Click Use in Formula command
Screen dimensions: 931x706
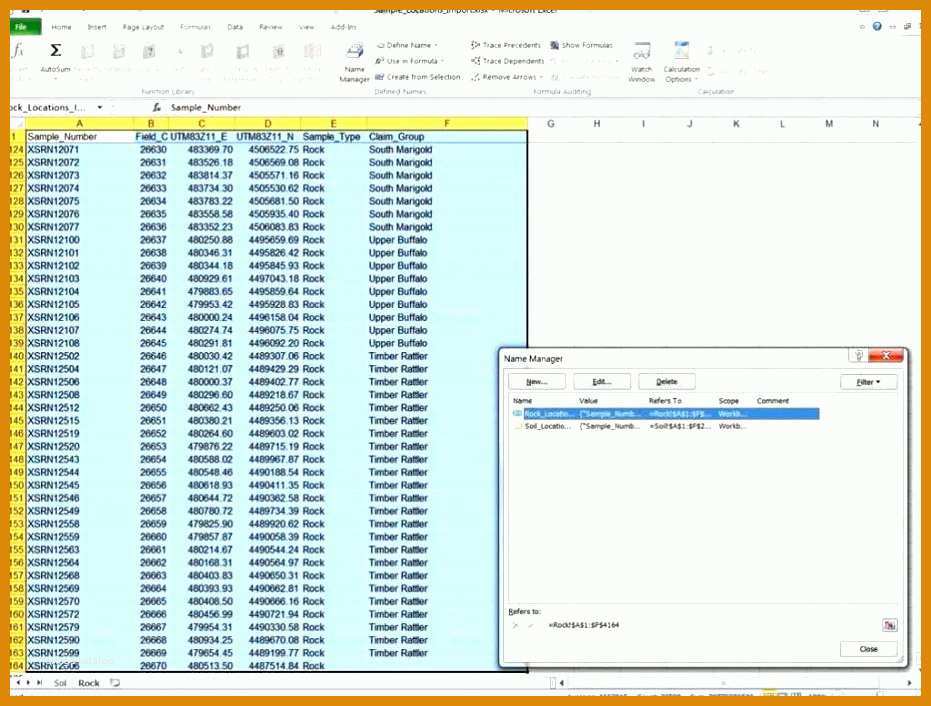click(411, 61)
